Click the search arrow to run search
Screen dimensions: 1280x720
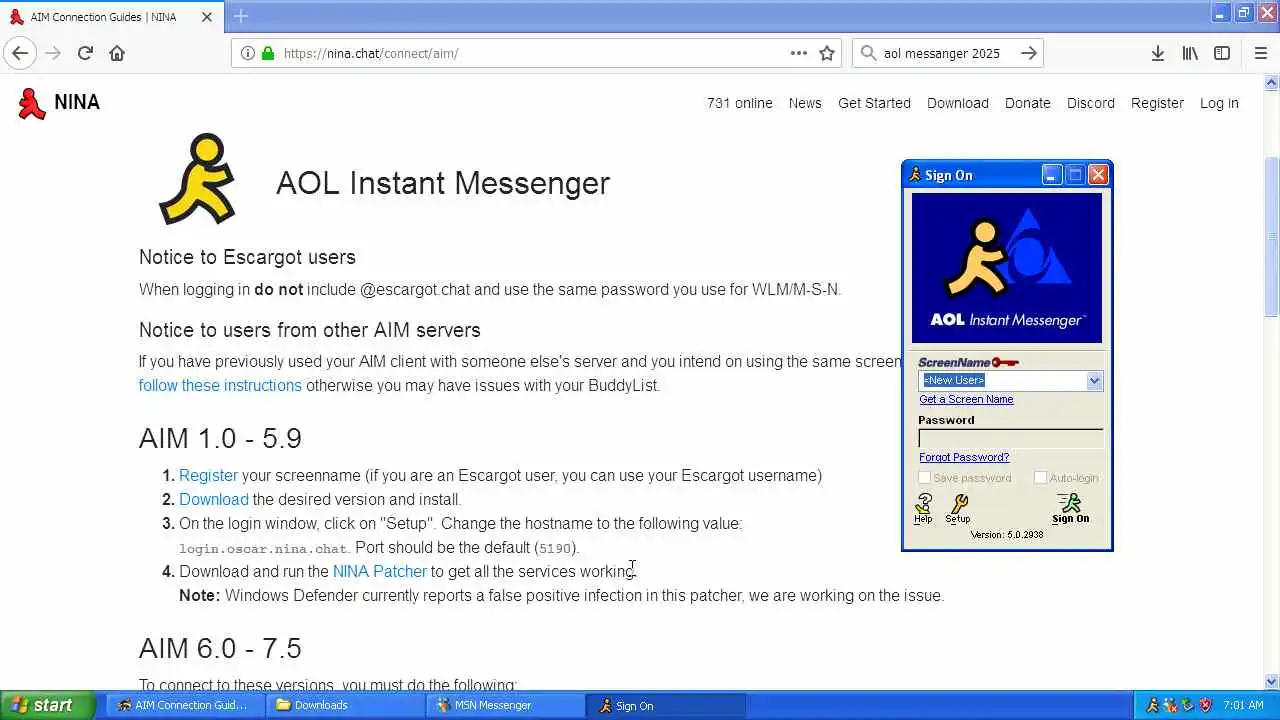1029,53
